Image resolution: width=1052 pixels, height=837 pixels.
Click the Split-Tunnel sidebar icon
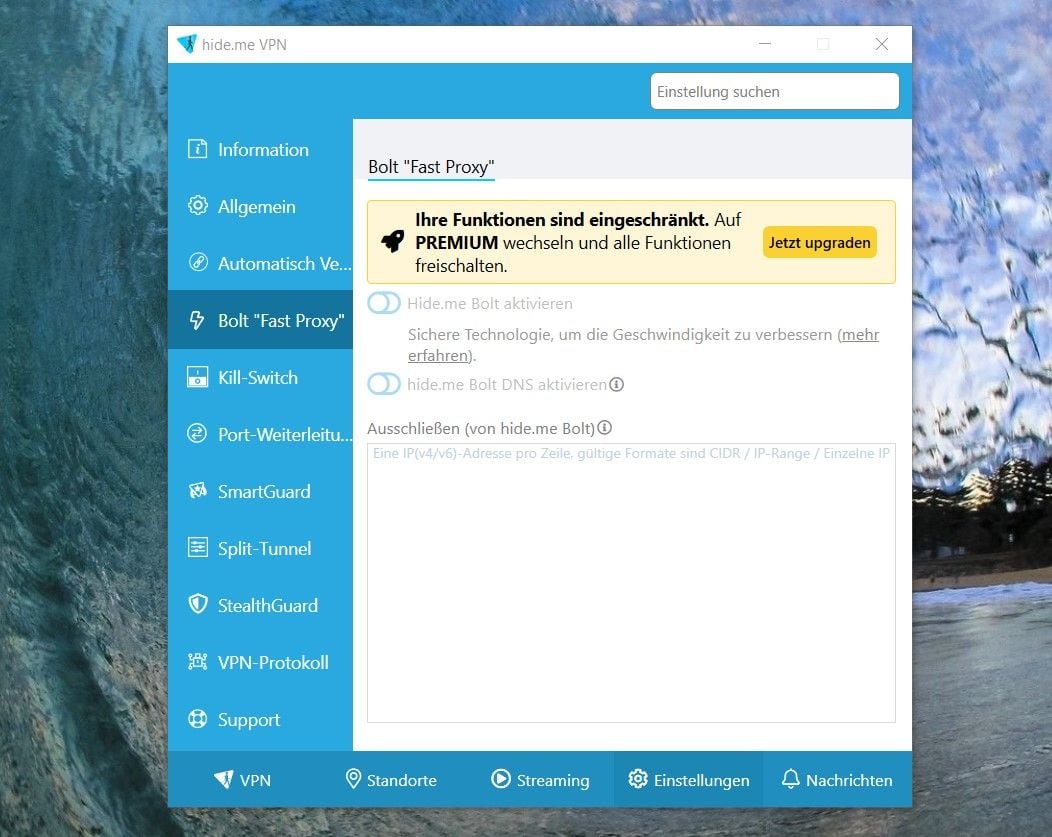pos(197,548)
